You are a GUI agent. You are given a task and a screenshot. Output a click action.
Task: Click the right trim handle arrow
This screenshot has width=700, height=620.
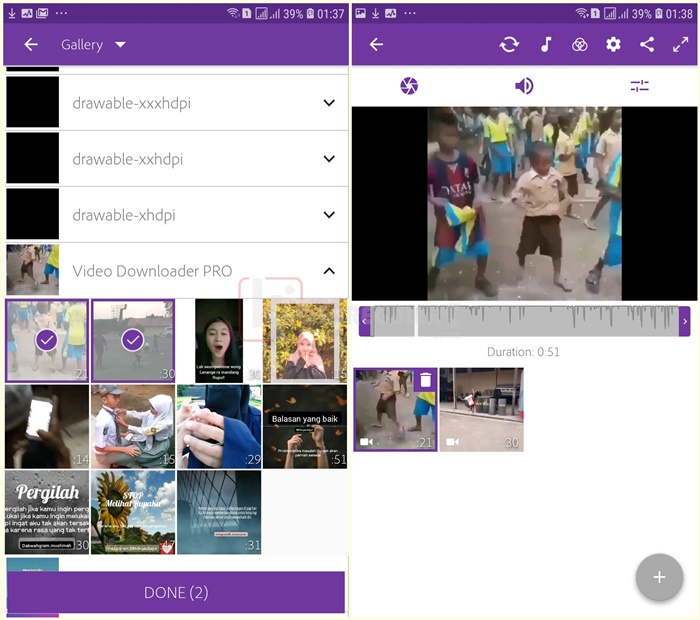pos(685,321)
